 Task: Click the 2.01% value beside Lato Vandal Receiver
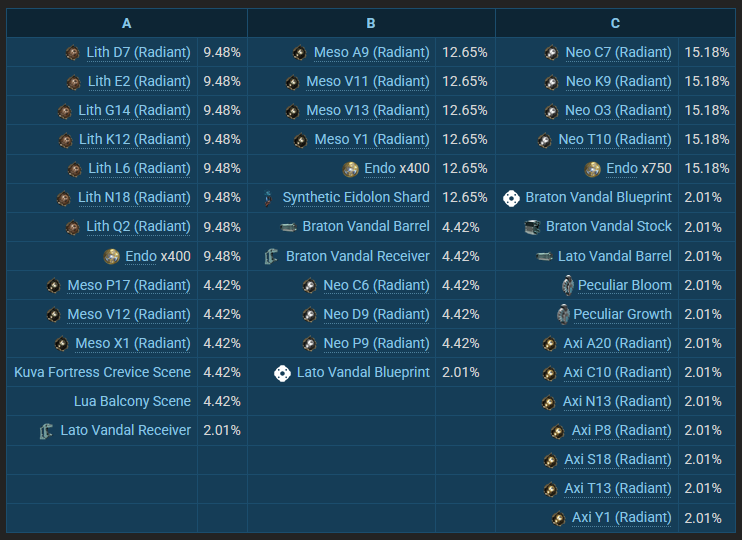[222, 431]
